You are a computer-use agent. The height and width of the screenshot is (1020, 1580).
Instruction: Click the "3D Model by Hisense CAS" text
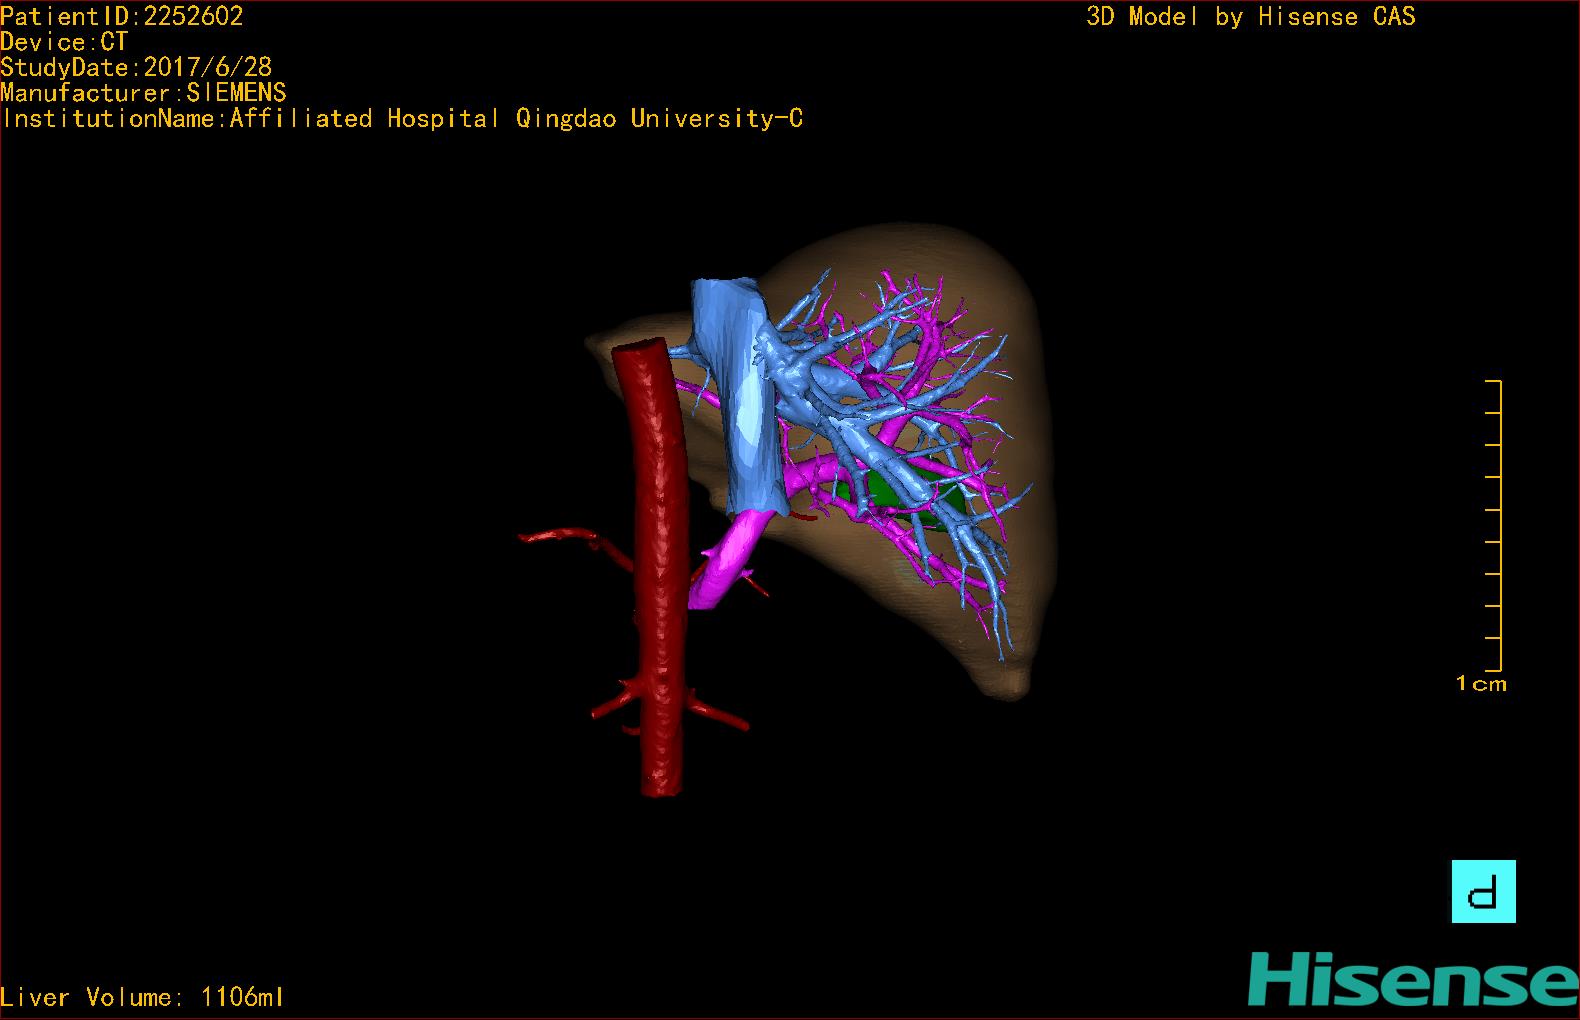[x=1251, y=17]
